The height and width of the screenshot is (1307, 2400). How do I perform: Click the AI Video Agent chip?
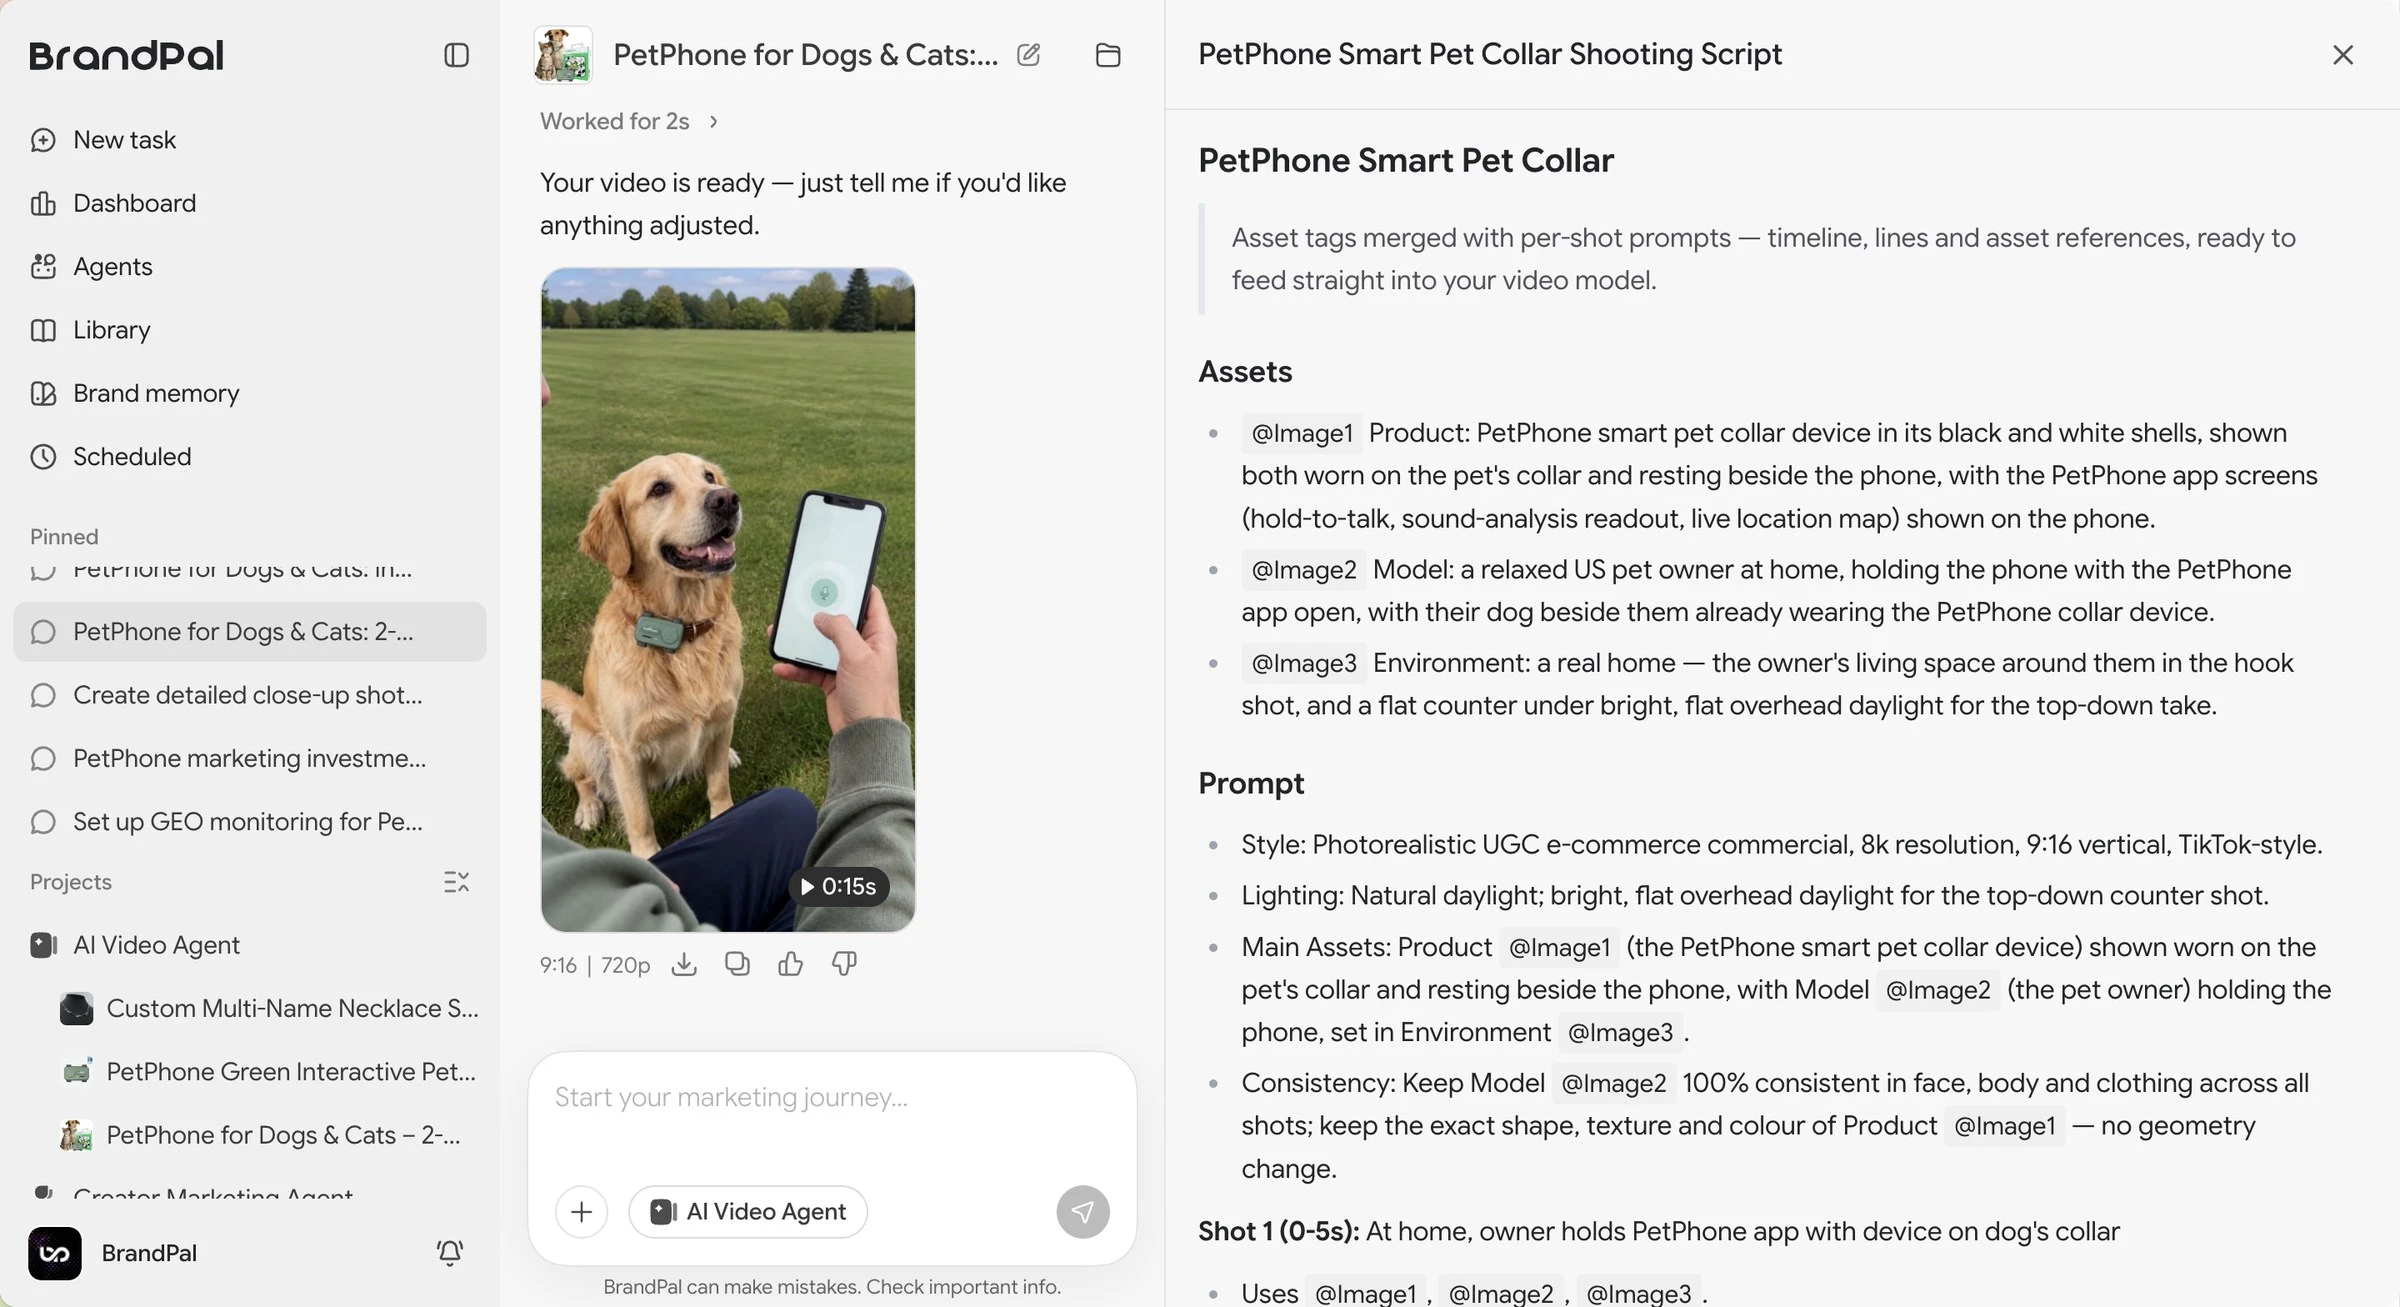[x=748, y=1212]
